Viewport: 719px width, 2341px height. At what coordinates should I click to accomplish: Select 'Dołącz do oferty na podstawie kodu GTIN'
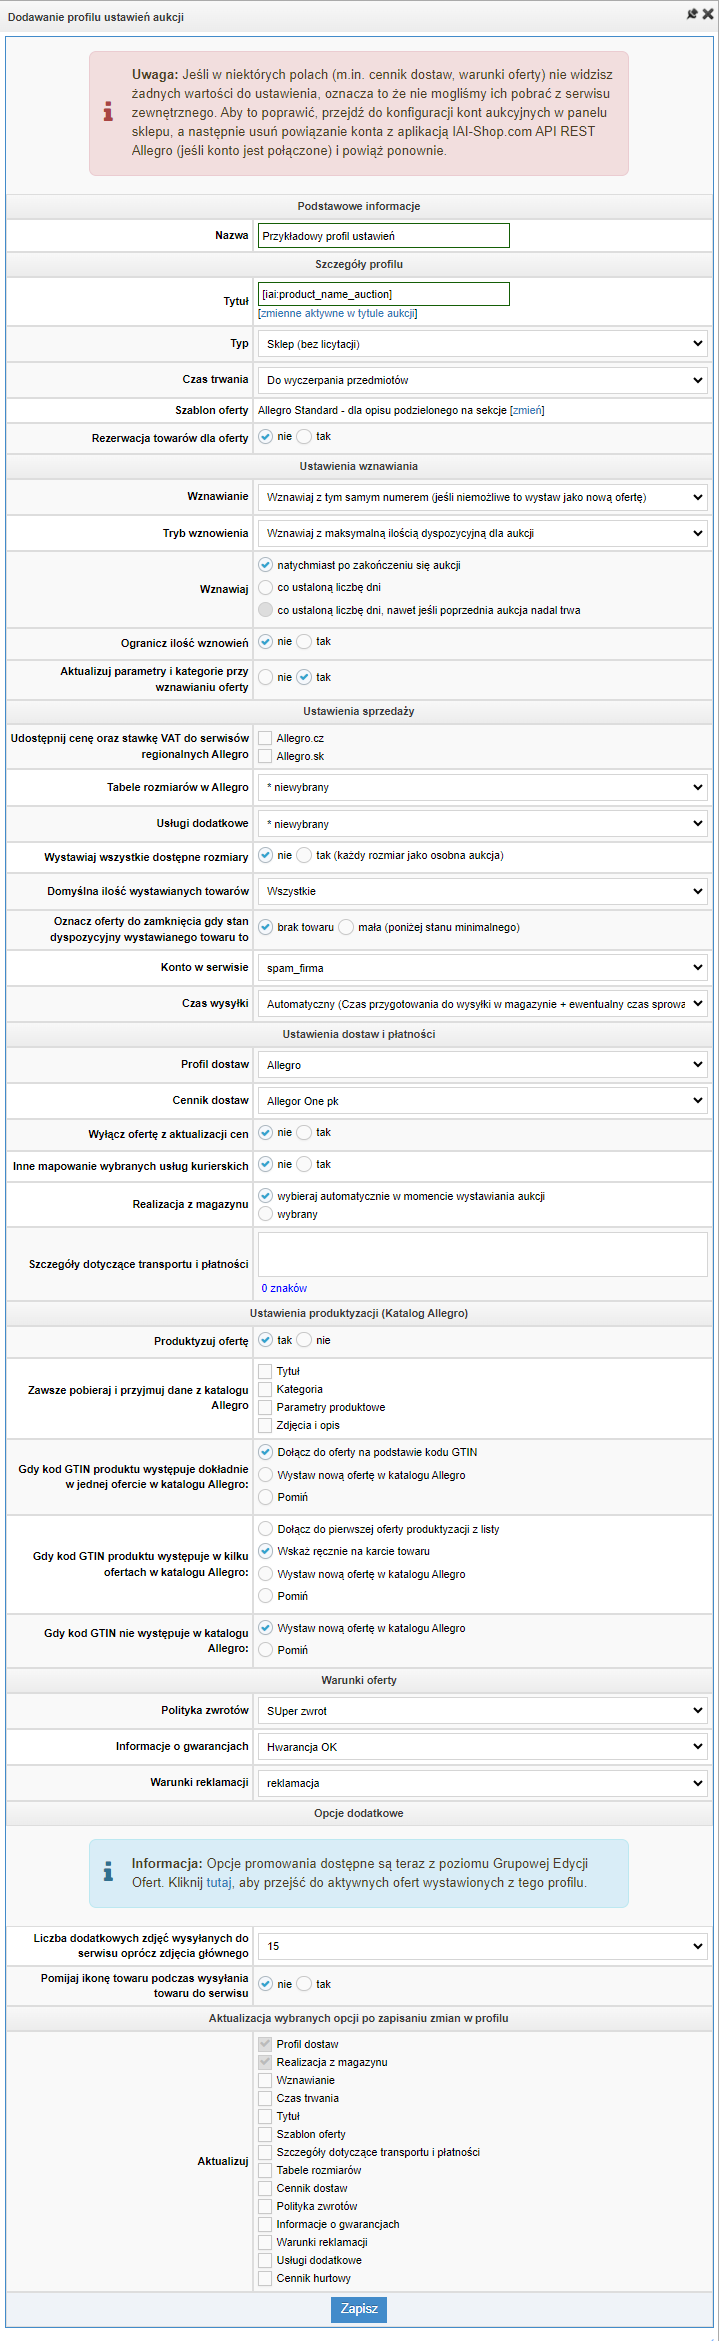[265, 1452]
